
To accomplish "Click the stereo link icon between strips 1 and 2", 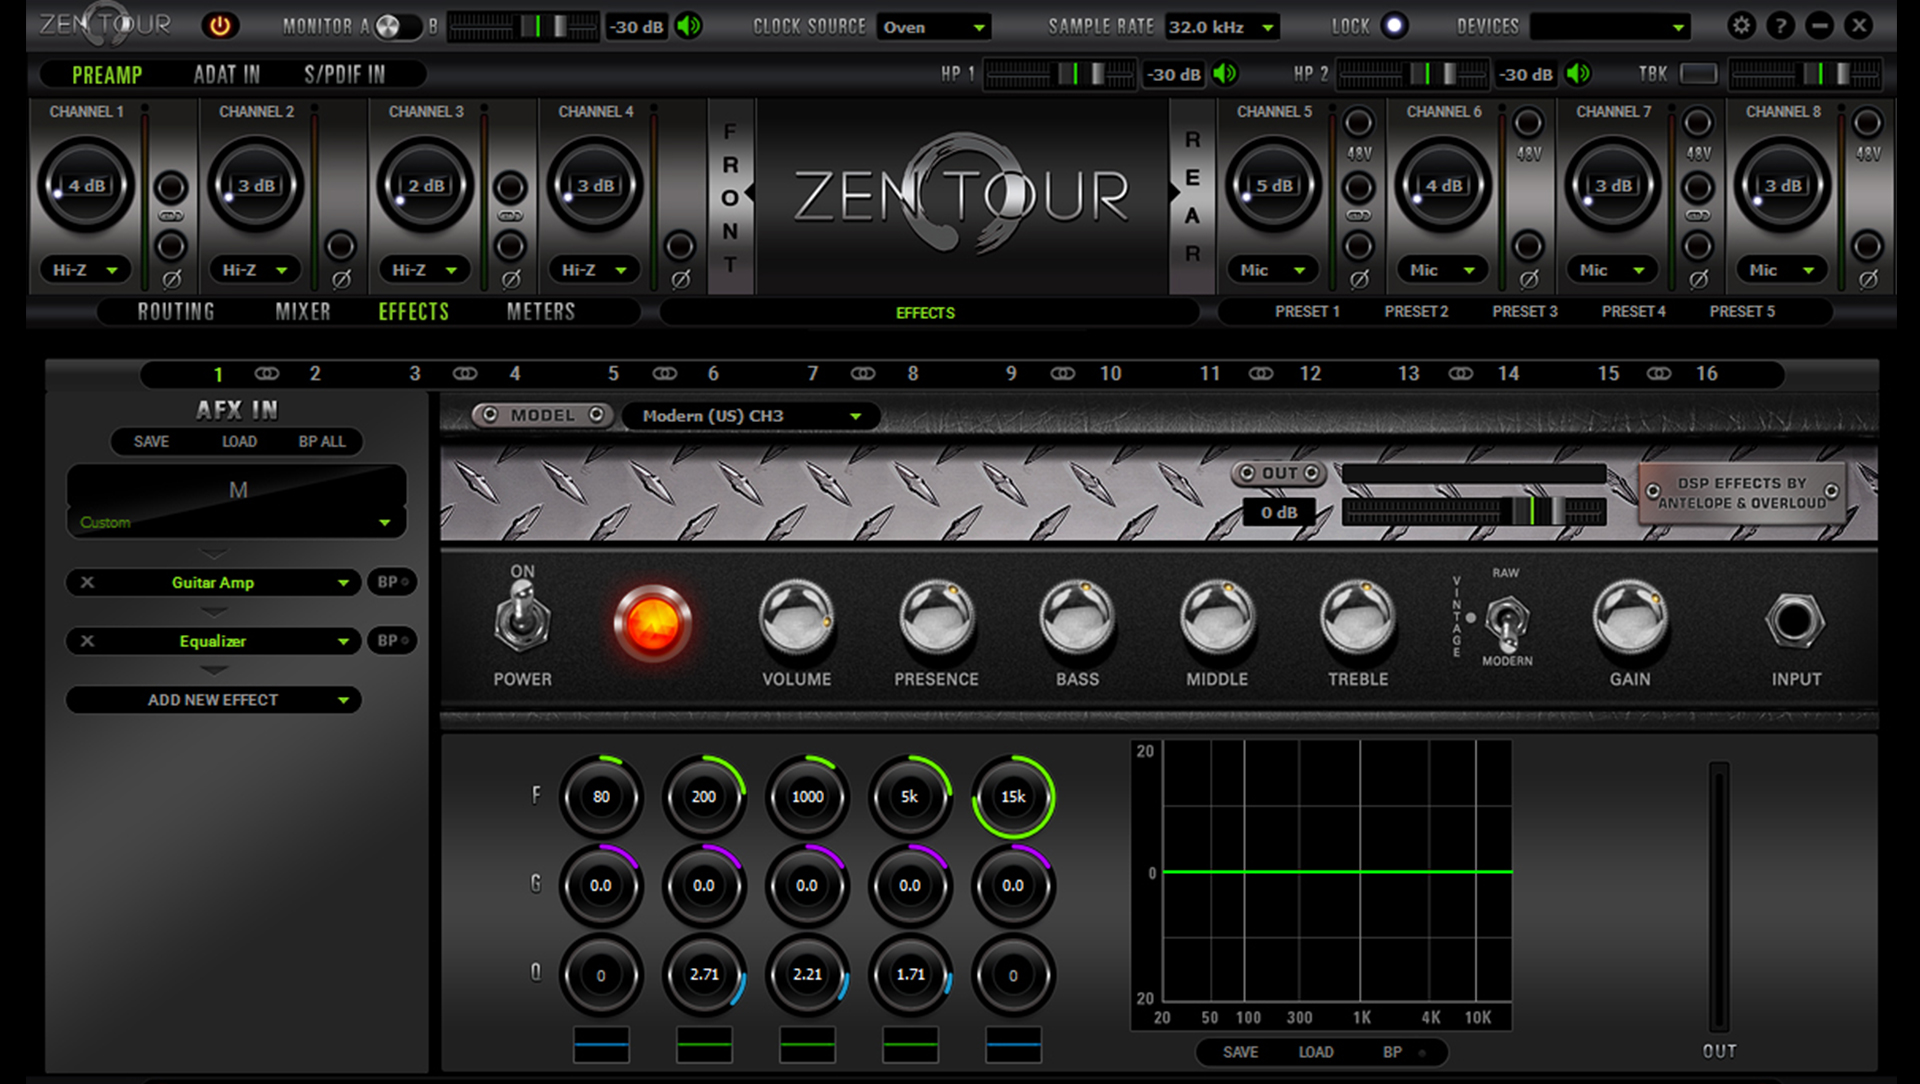I will click(x=266, y=373).
